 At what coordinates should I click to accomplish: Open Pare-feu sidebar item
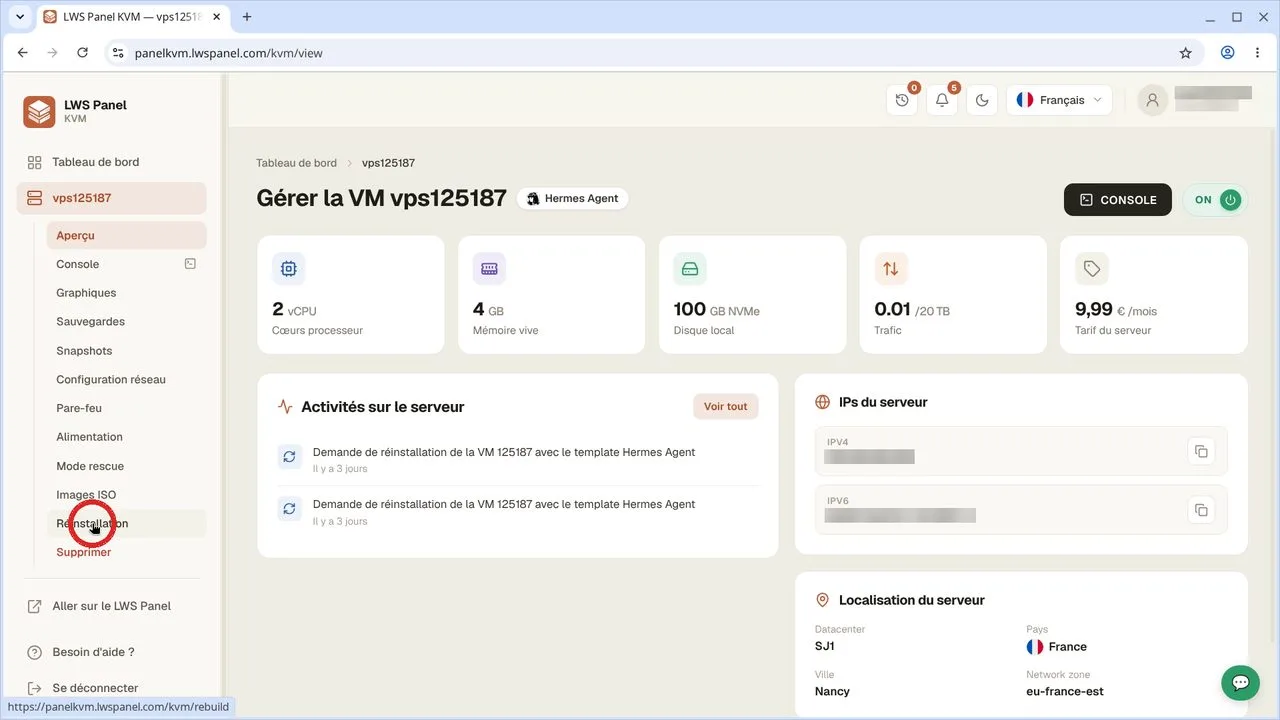pos(126,408)
